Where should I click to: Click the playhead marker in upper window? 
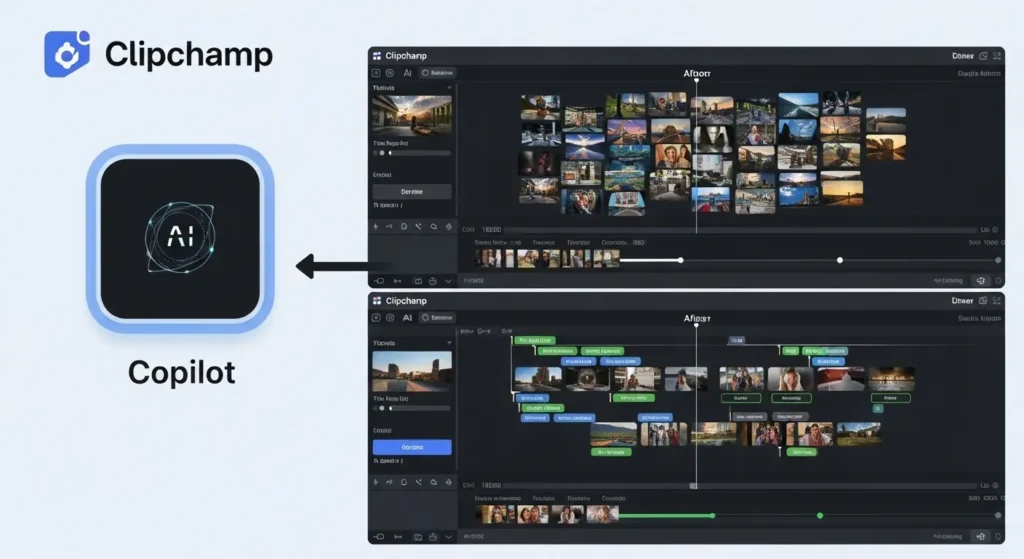tap(696, 80)
